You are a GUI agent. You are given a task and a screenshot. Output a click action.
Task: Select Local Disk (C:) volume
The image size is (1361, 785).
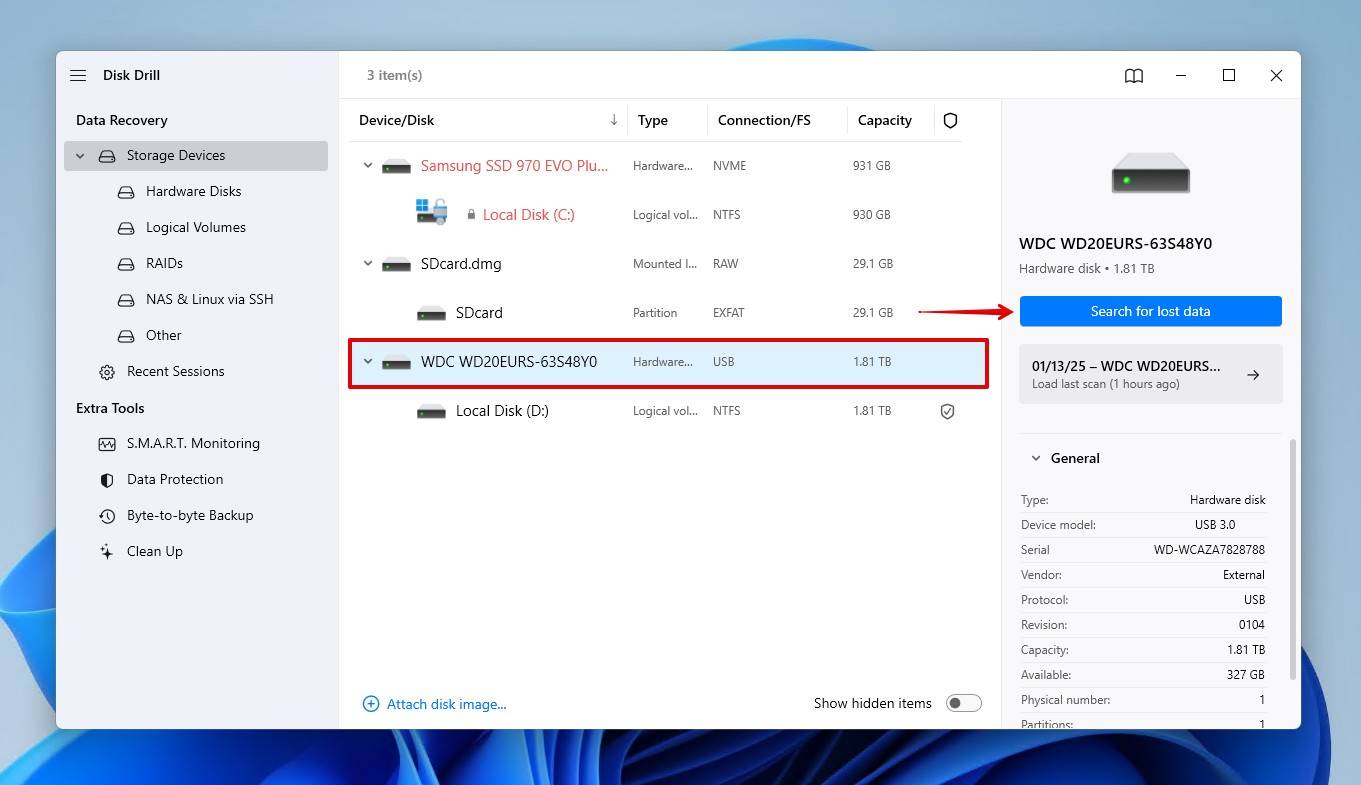(528, 215)
